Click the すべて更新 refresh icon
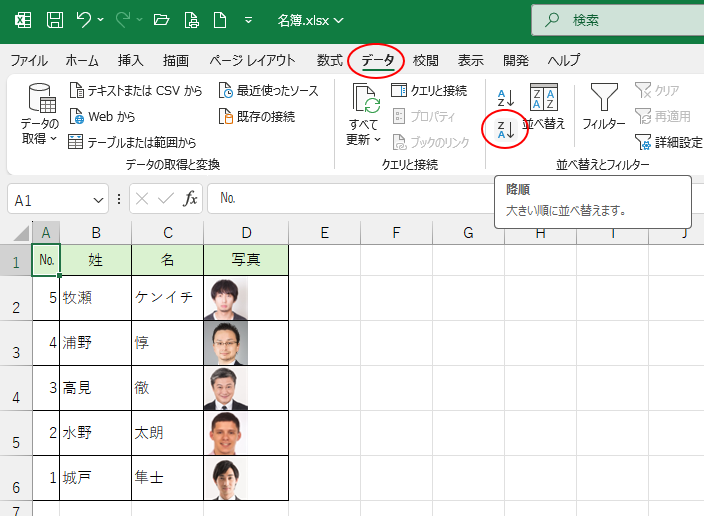Image resolution: width=704 pixels, height=516 pixels. click(x=365, y=98)
